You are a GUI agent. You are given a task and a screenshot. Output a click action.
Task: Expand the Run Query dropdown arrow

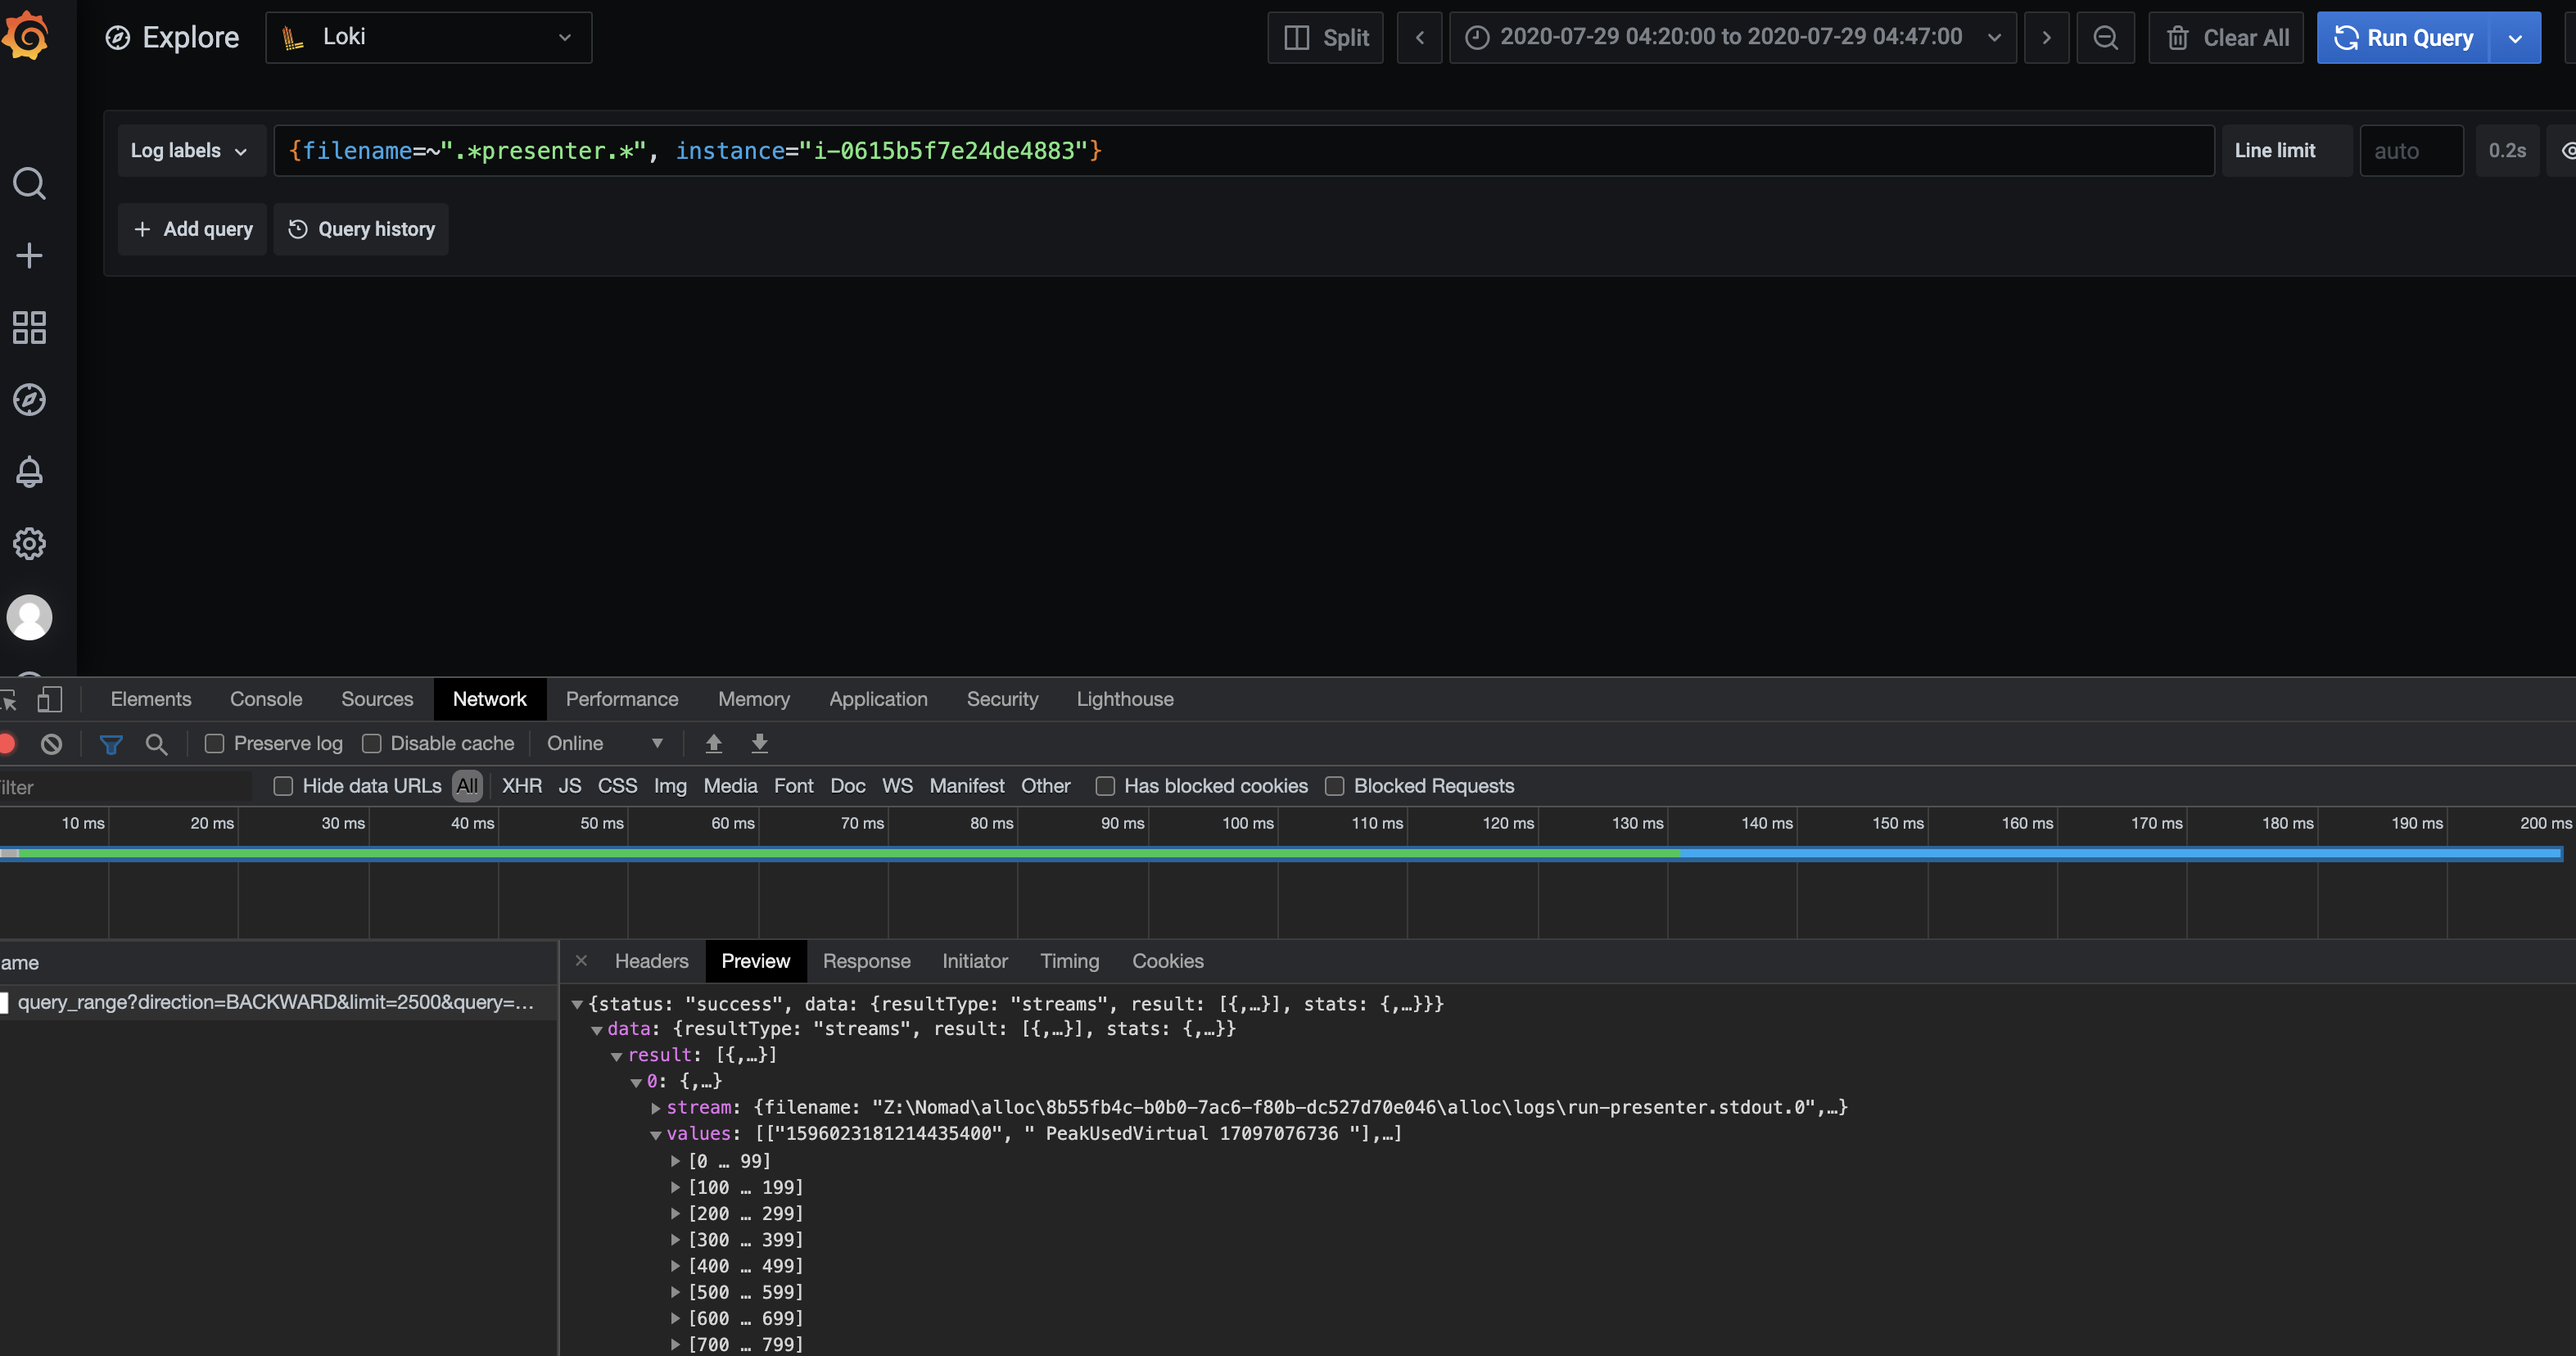[x=2517, y=37]
